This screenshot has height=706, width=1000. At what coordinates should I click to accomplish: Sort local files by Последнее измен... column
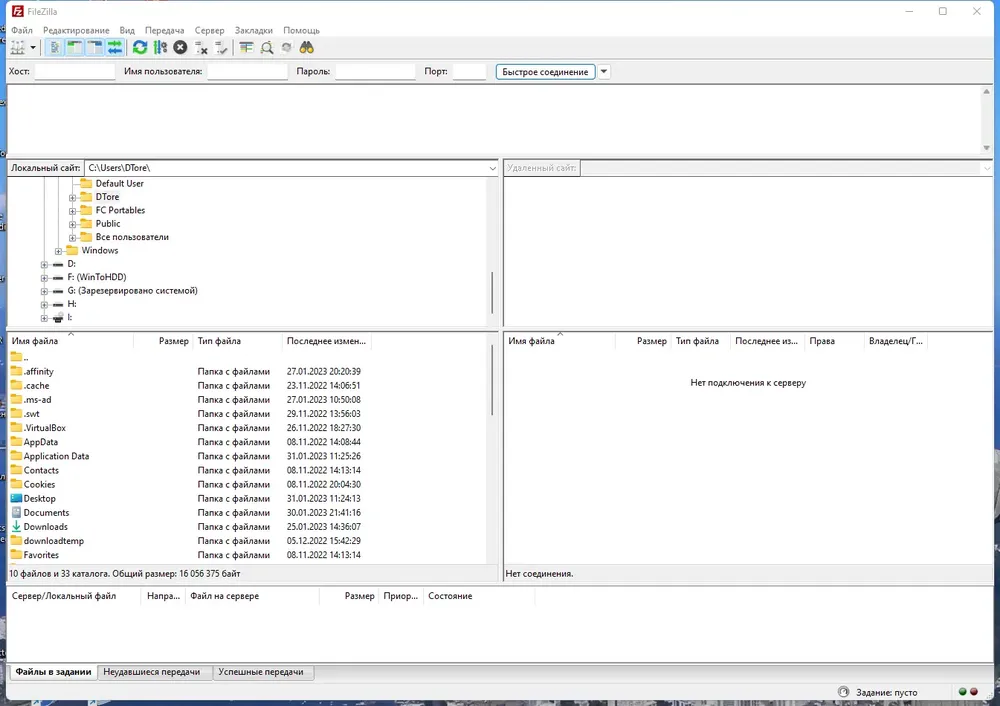[327, 341]
